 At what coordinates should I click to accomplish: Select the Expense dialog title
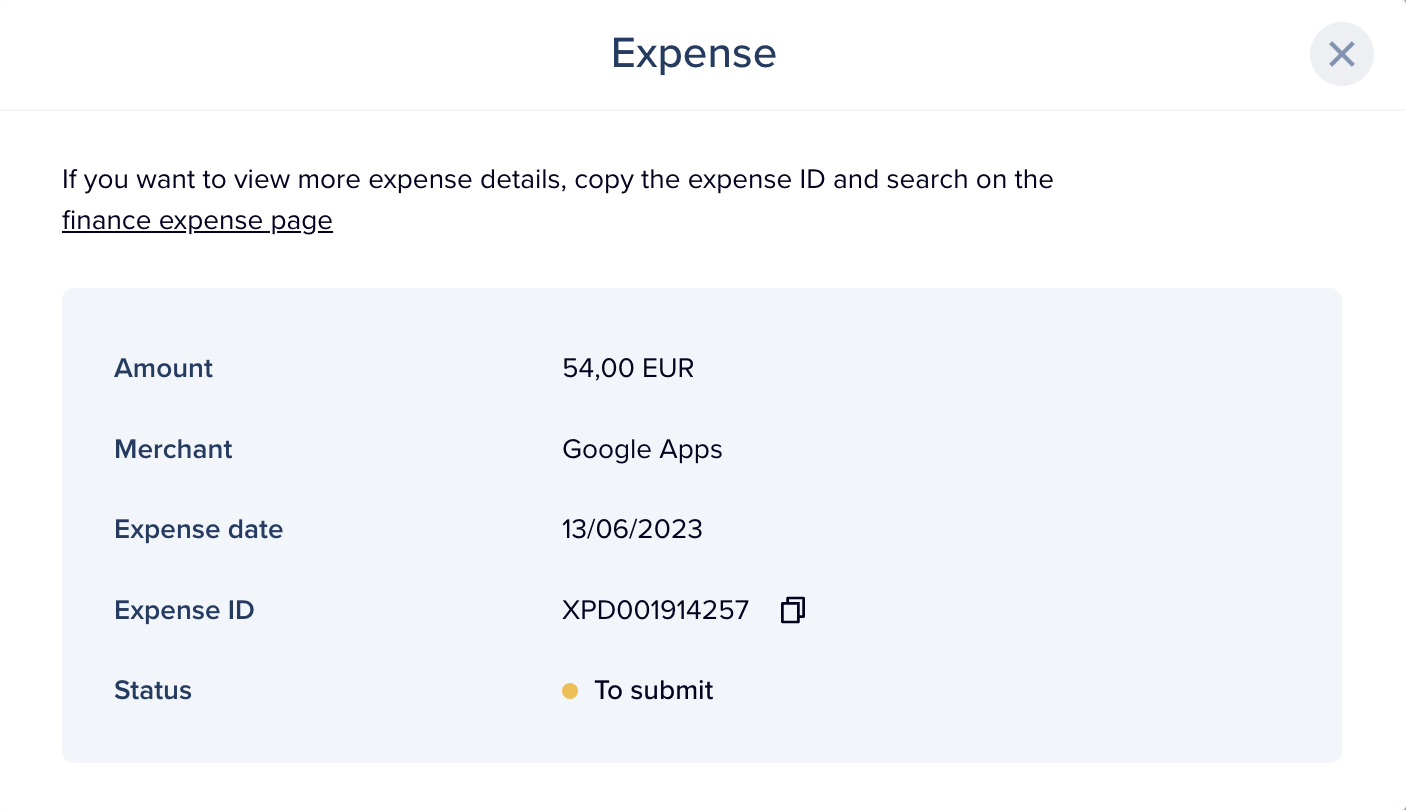[x=693, y=53]
